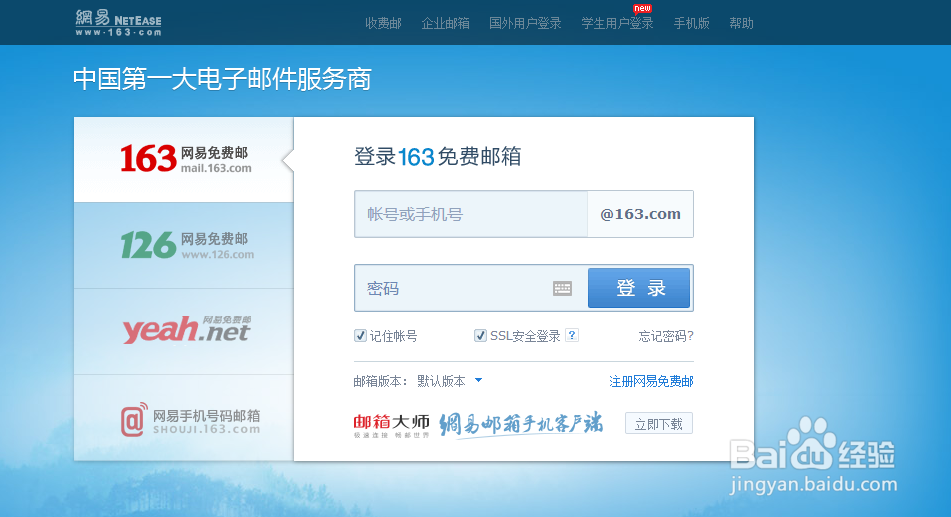Image resolution: width=951 pixels, height=517 pixels.
Task: Open 学生用户登录 in the top navigation
Action: 617,24
